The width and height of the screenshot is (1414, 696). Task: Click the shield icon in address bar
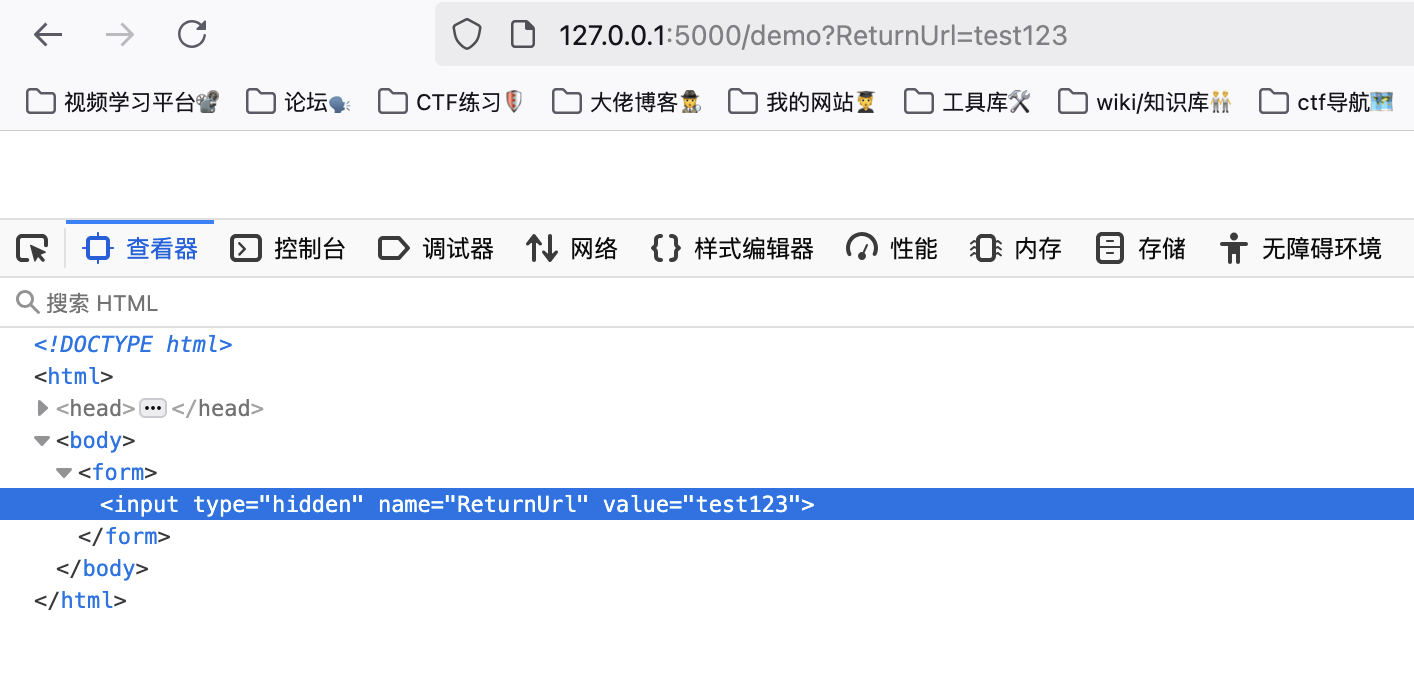[466, 33]
